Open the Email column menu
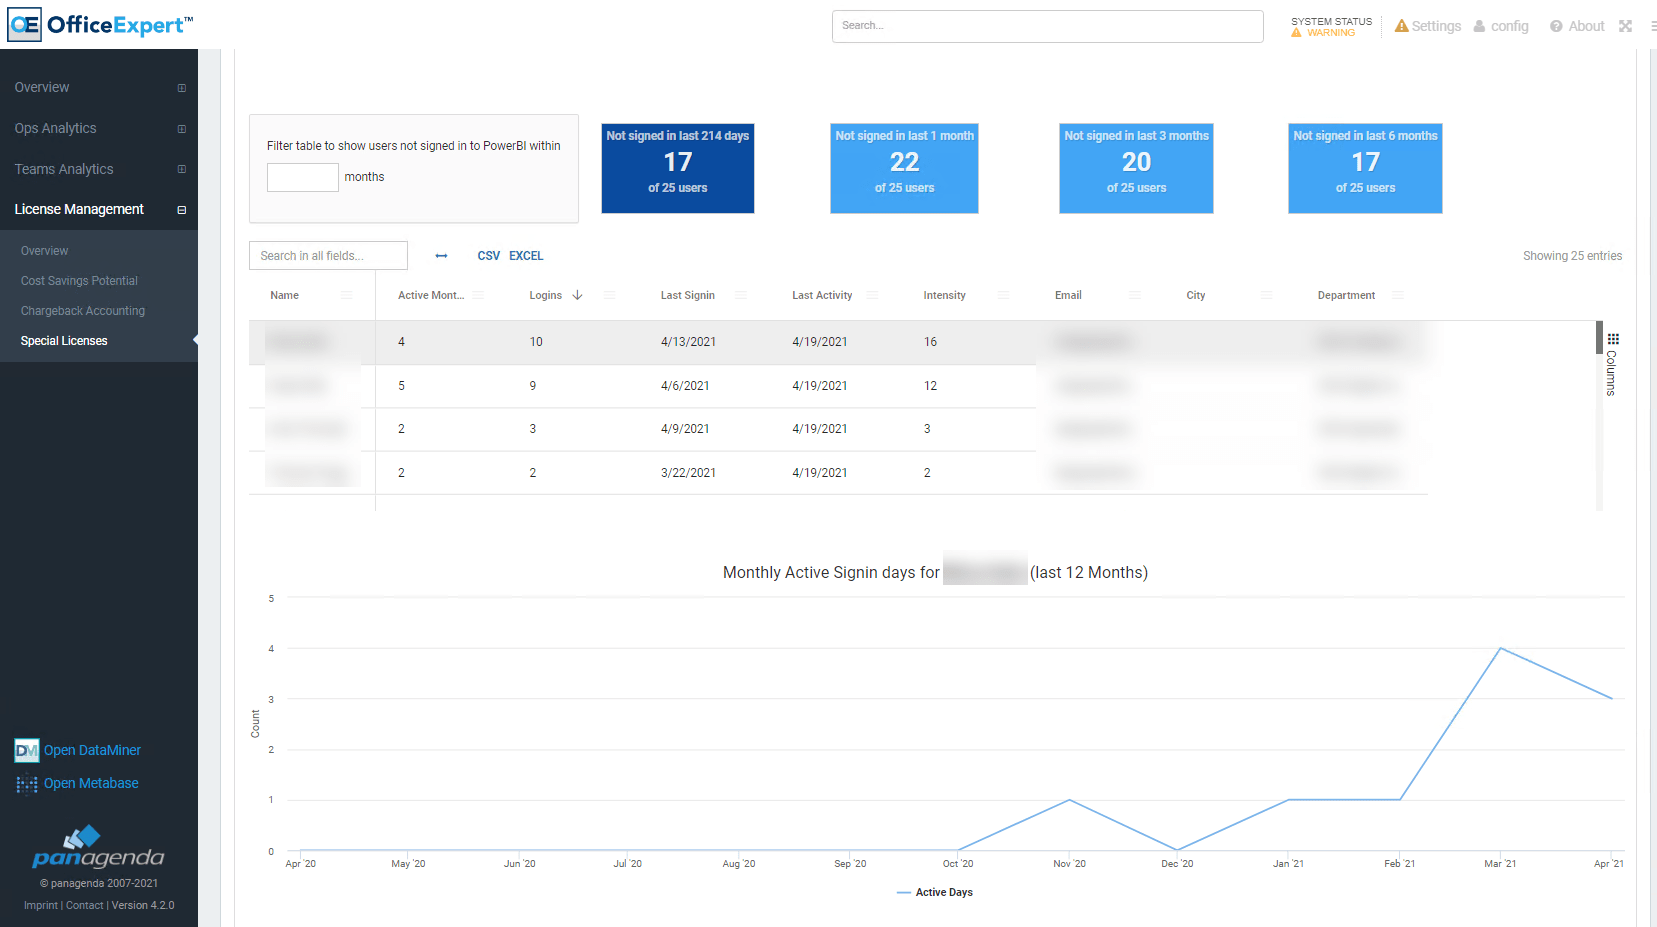 pos(1134,295)
